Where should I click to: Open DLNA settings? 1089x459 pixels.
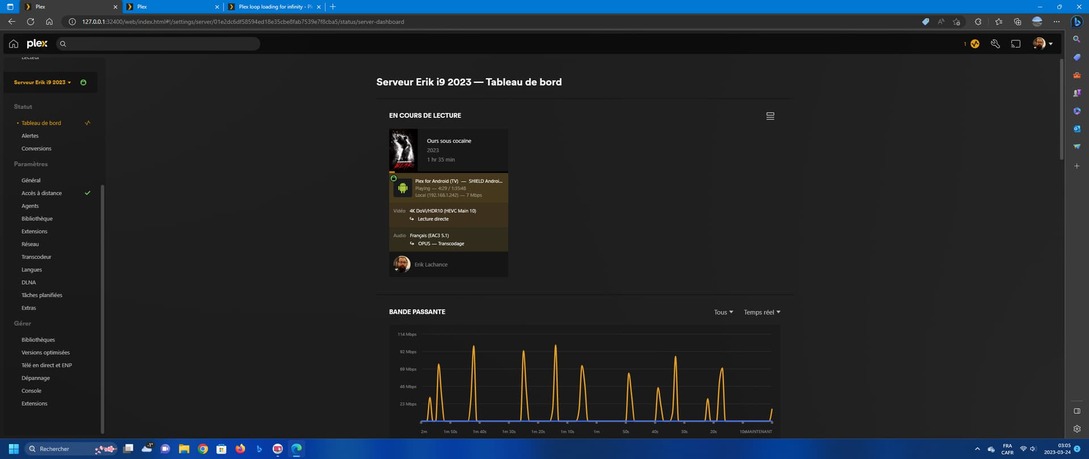28,283
